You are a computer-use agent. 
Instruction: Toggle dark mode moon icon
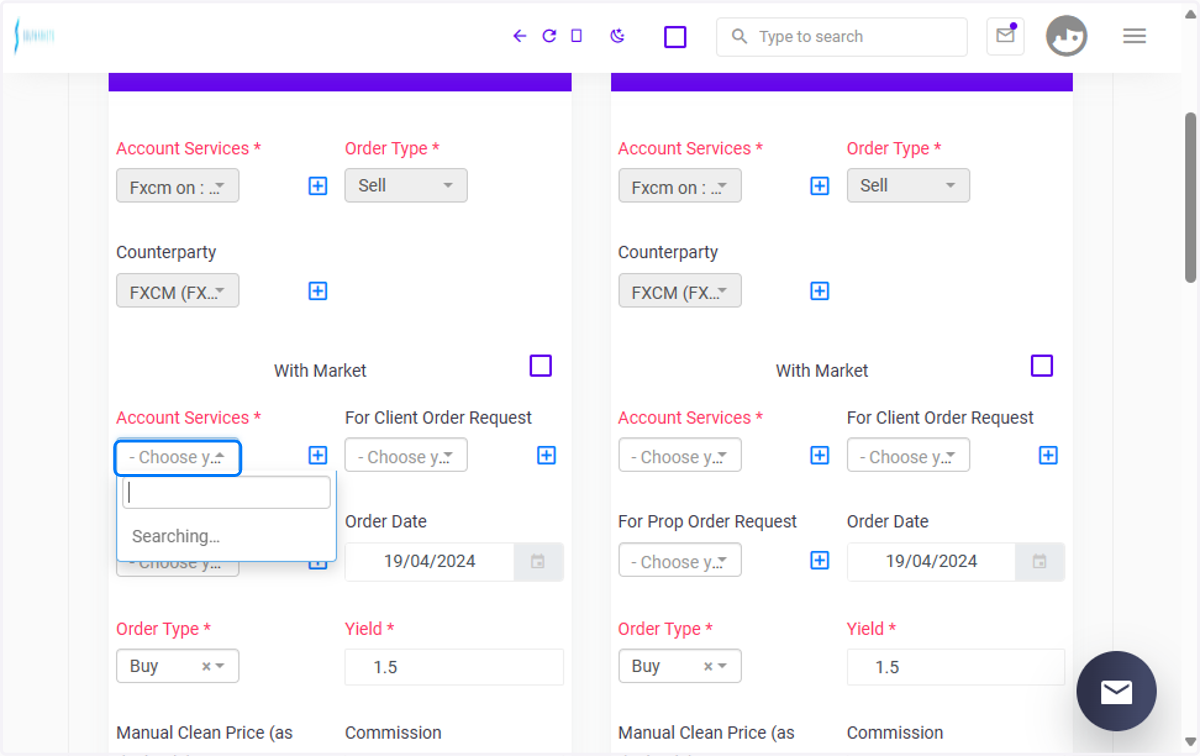618,36
